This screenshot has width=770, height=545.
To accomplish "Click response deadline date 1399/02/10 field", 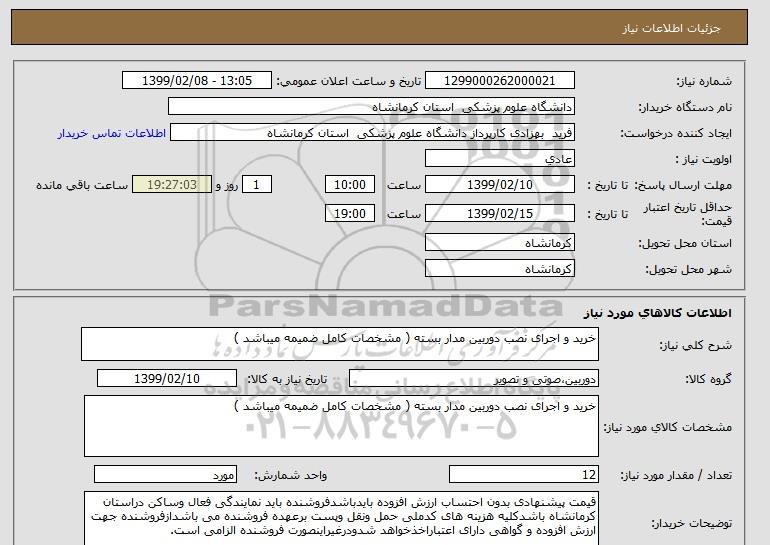I will [499, 185].
